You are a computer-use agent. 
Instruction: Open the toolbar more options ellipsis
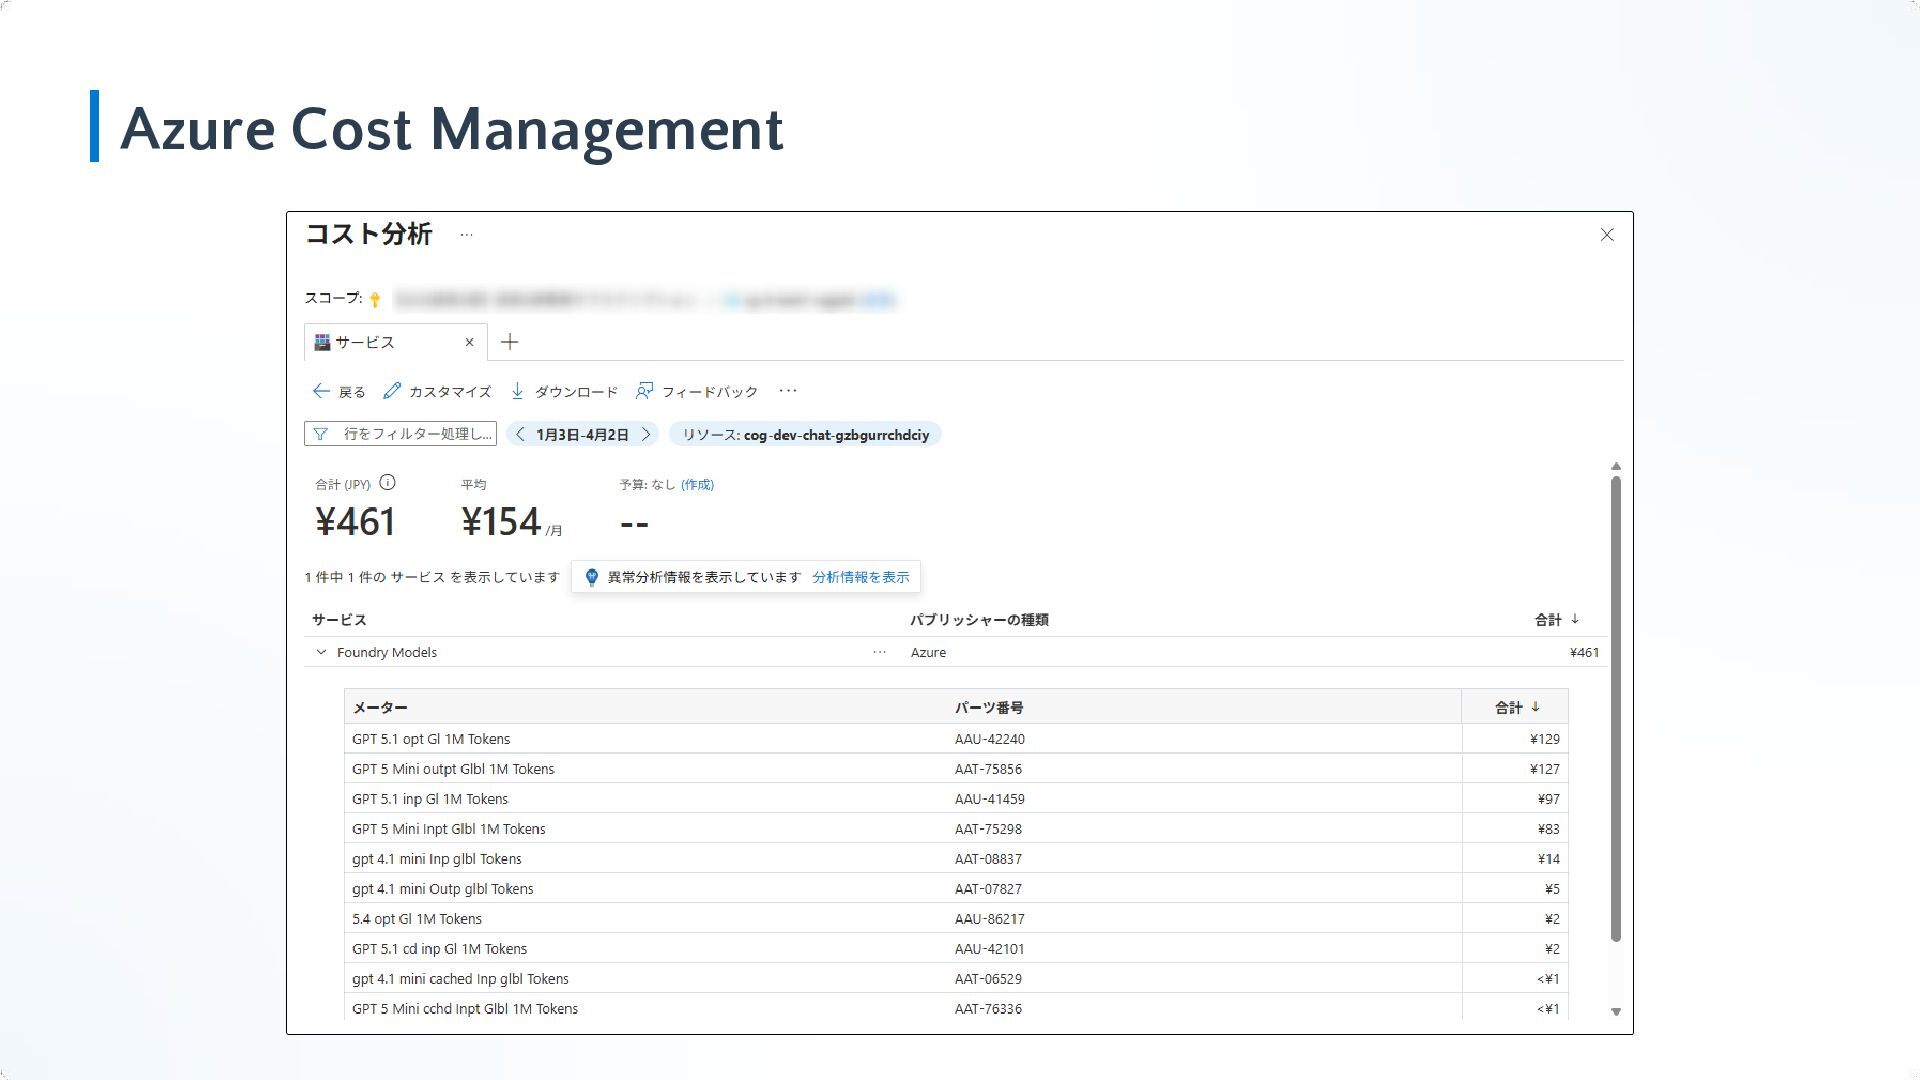click(788, 391)
